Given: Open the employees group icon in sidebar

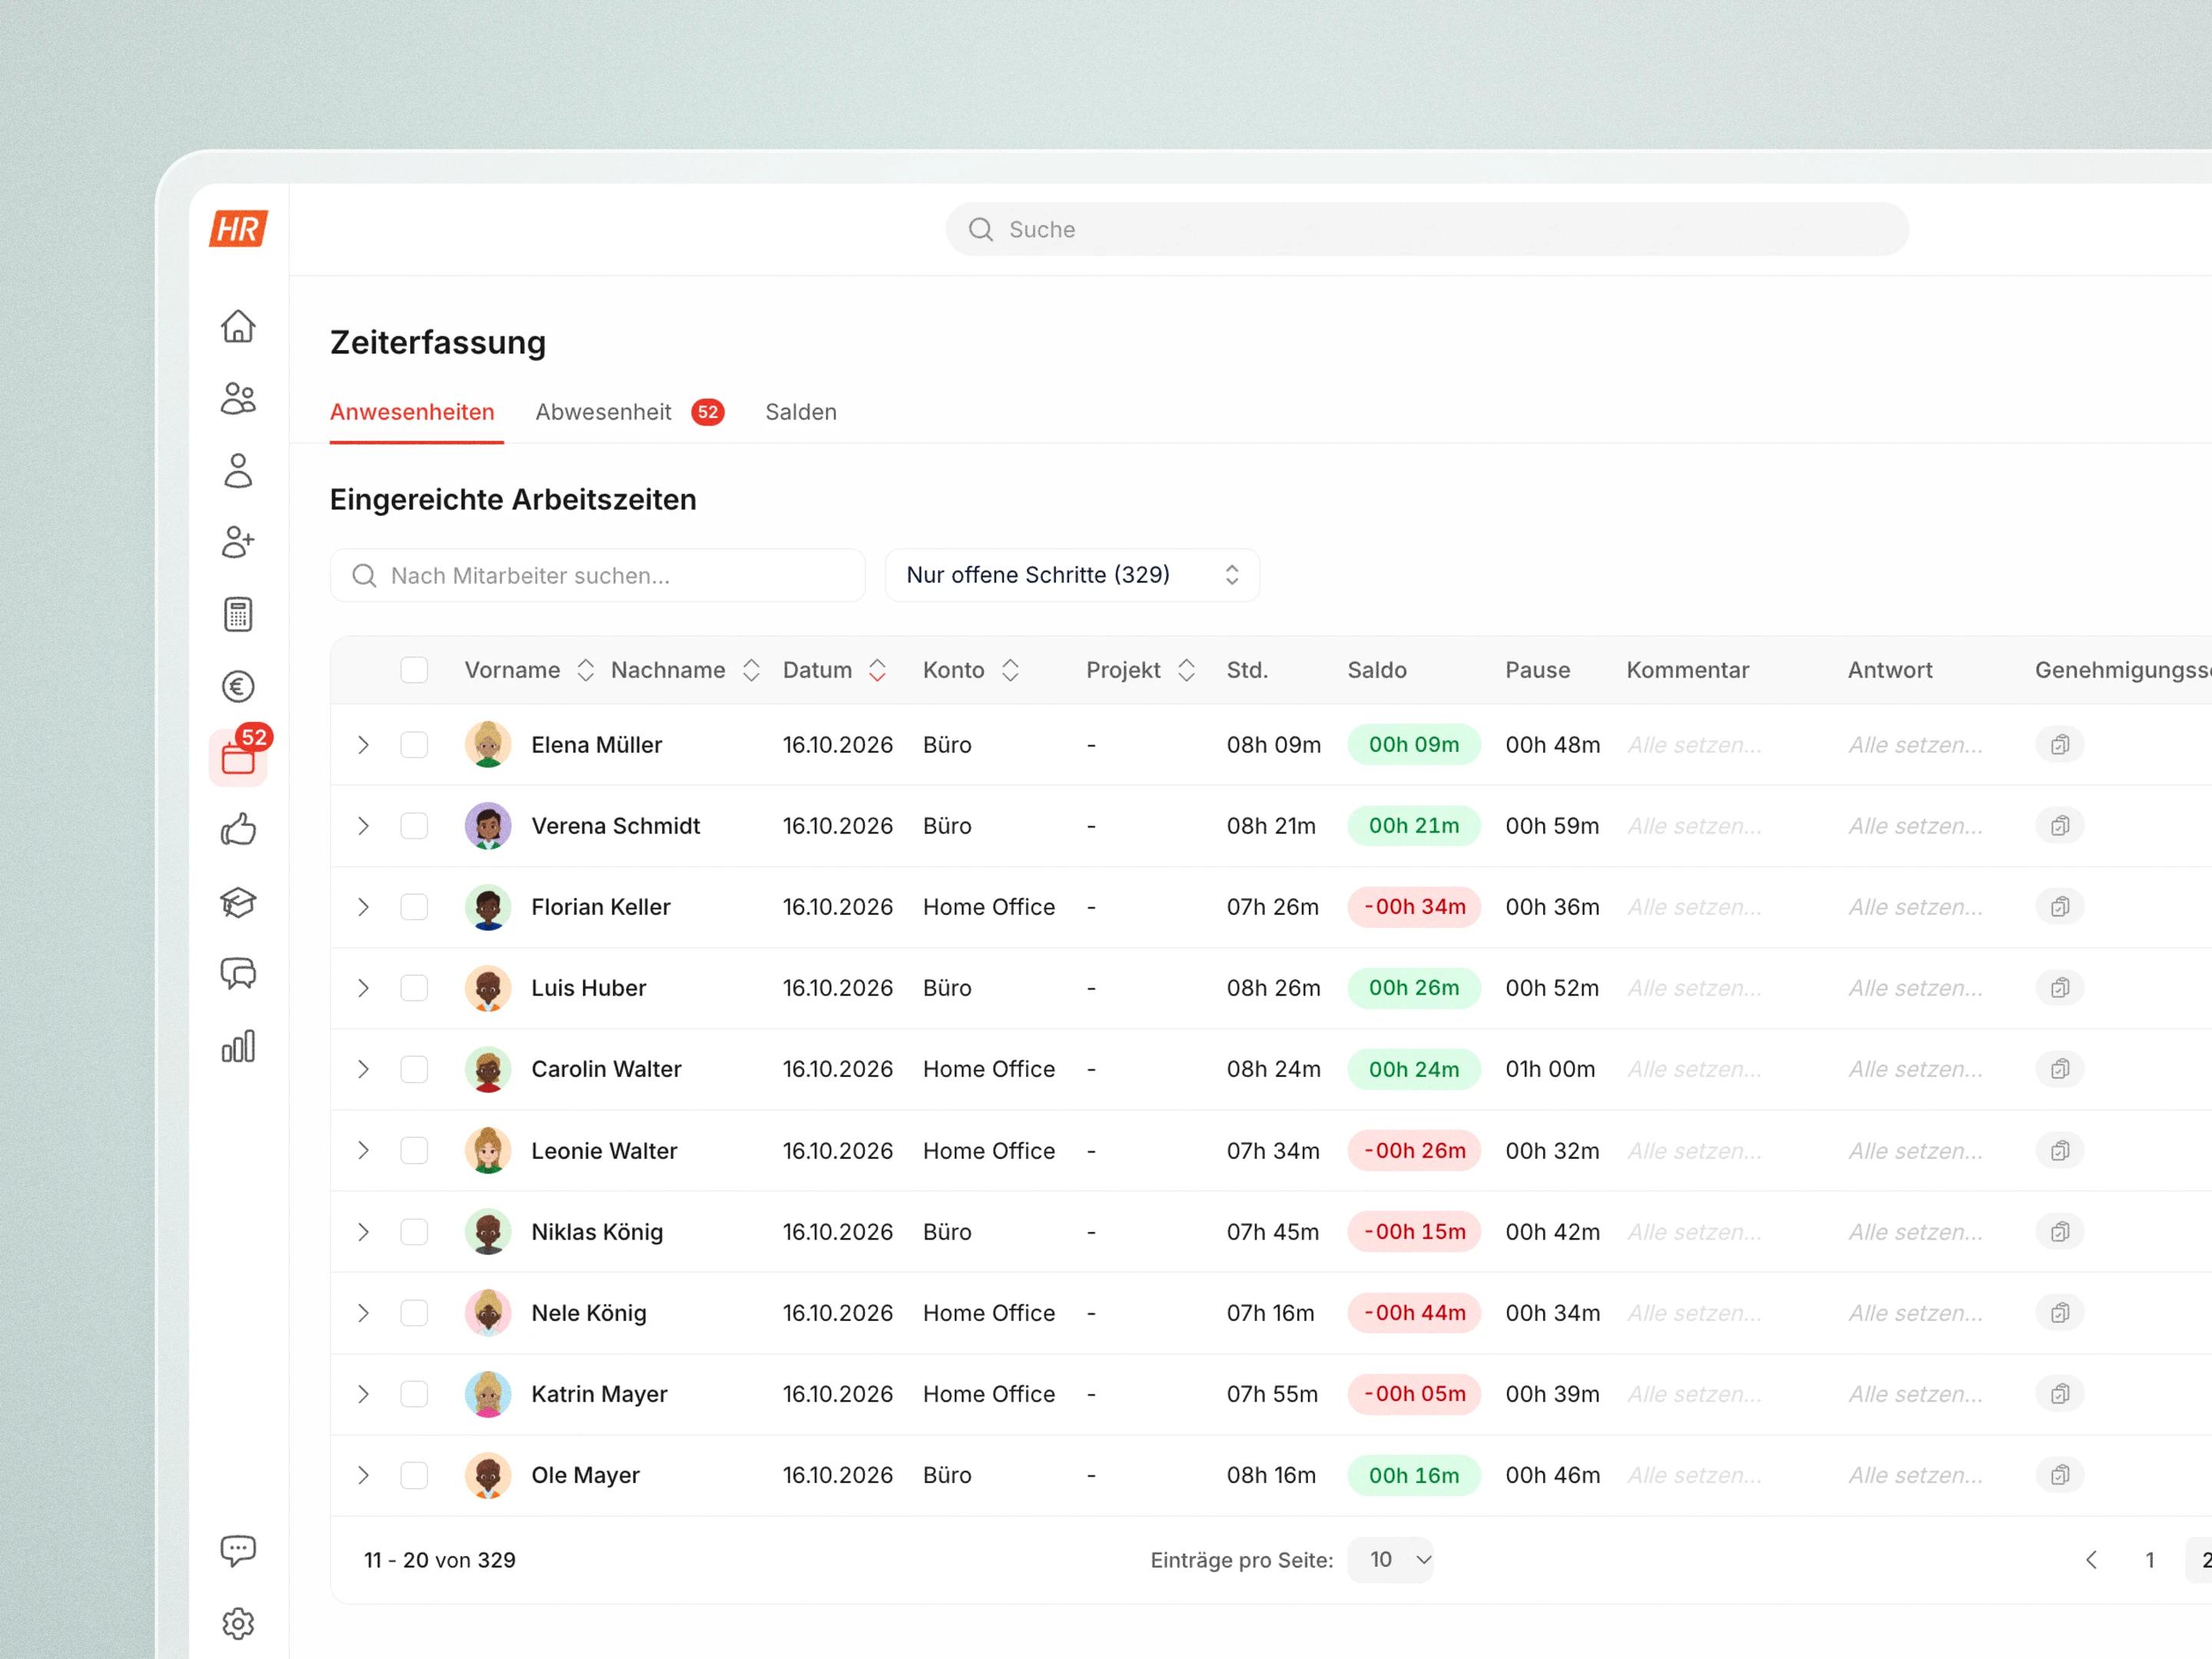Looking at the screenshot, I should pyautogui.click(x=238, y=399).
